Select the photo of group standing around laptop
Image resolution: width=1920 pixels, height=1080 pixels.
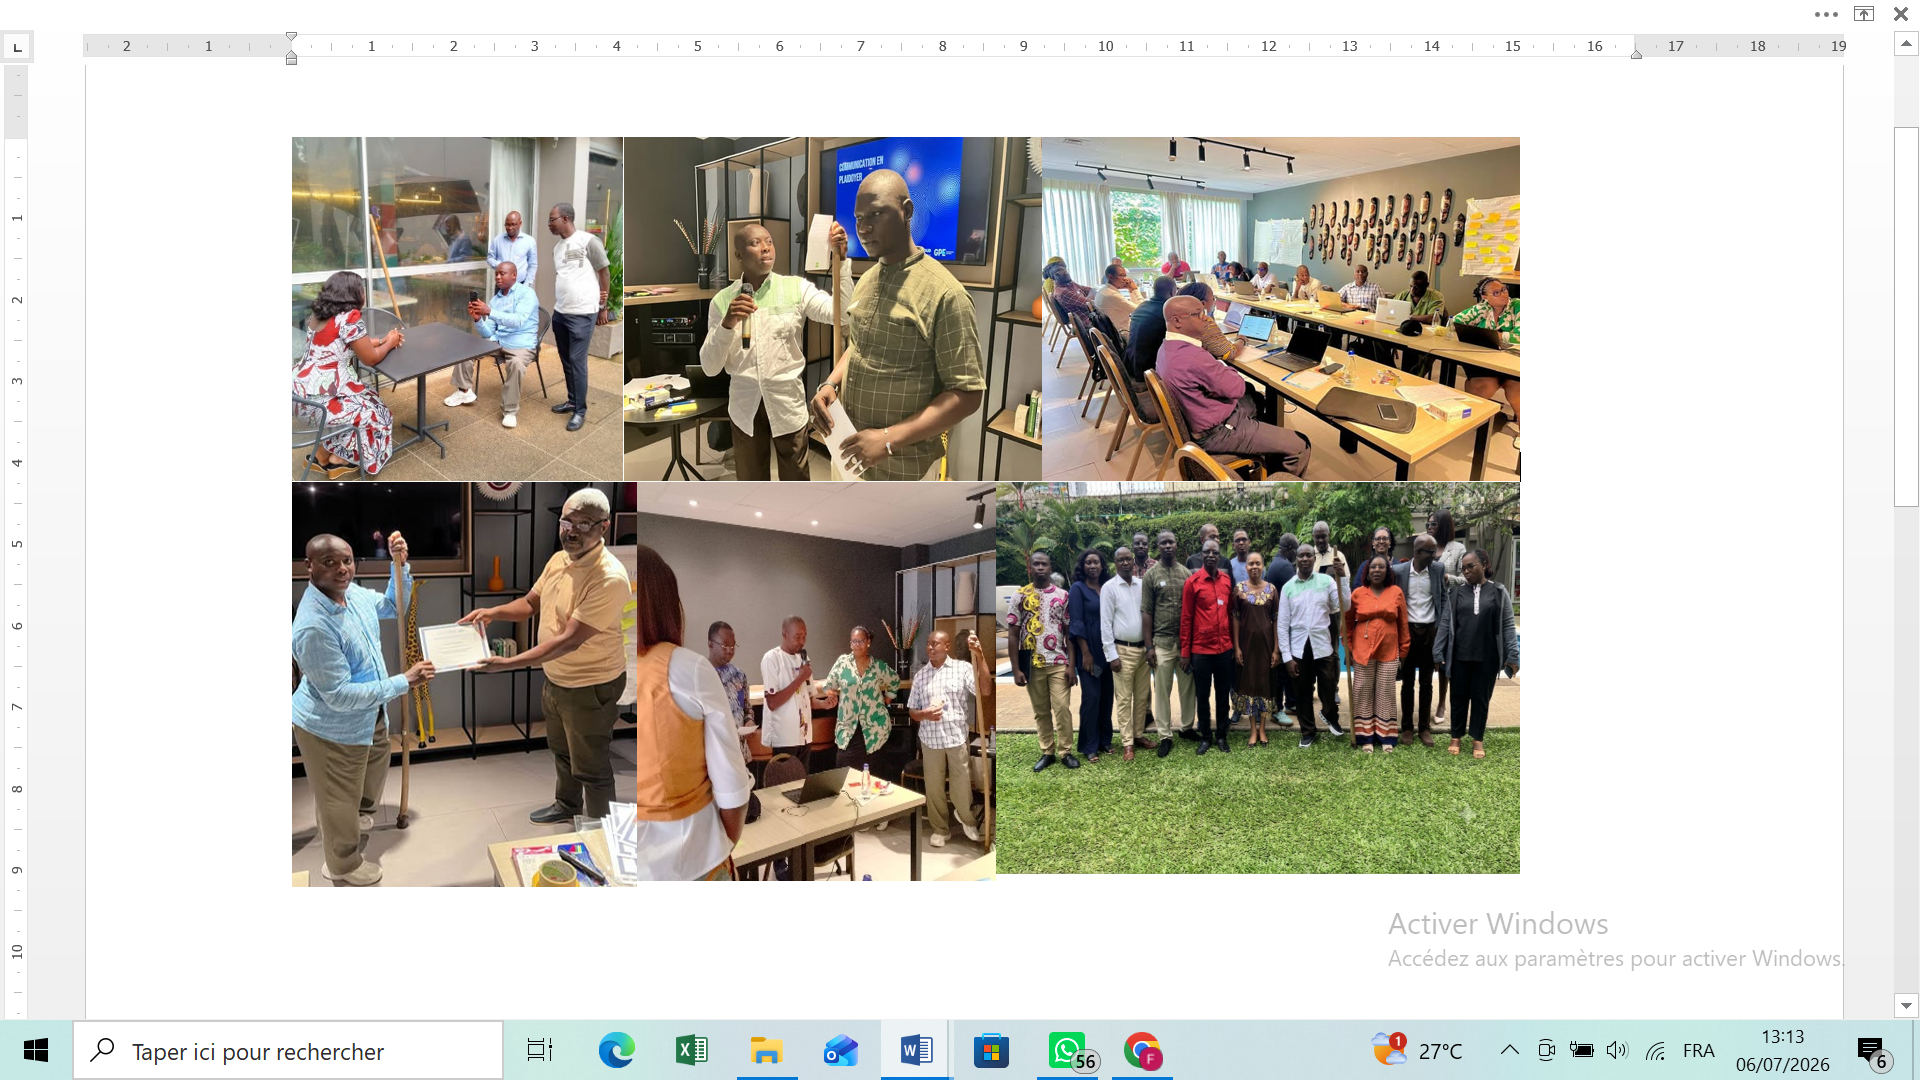tap(816, 682)
